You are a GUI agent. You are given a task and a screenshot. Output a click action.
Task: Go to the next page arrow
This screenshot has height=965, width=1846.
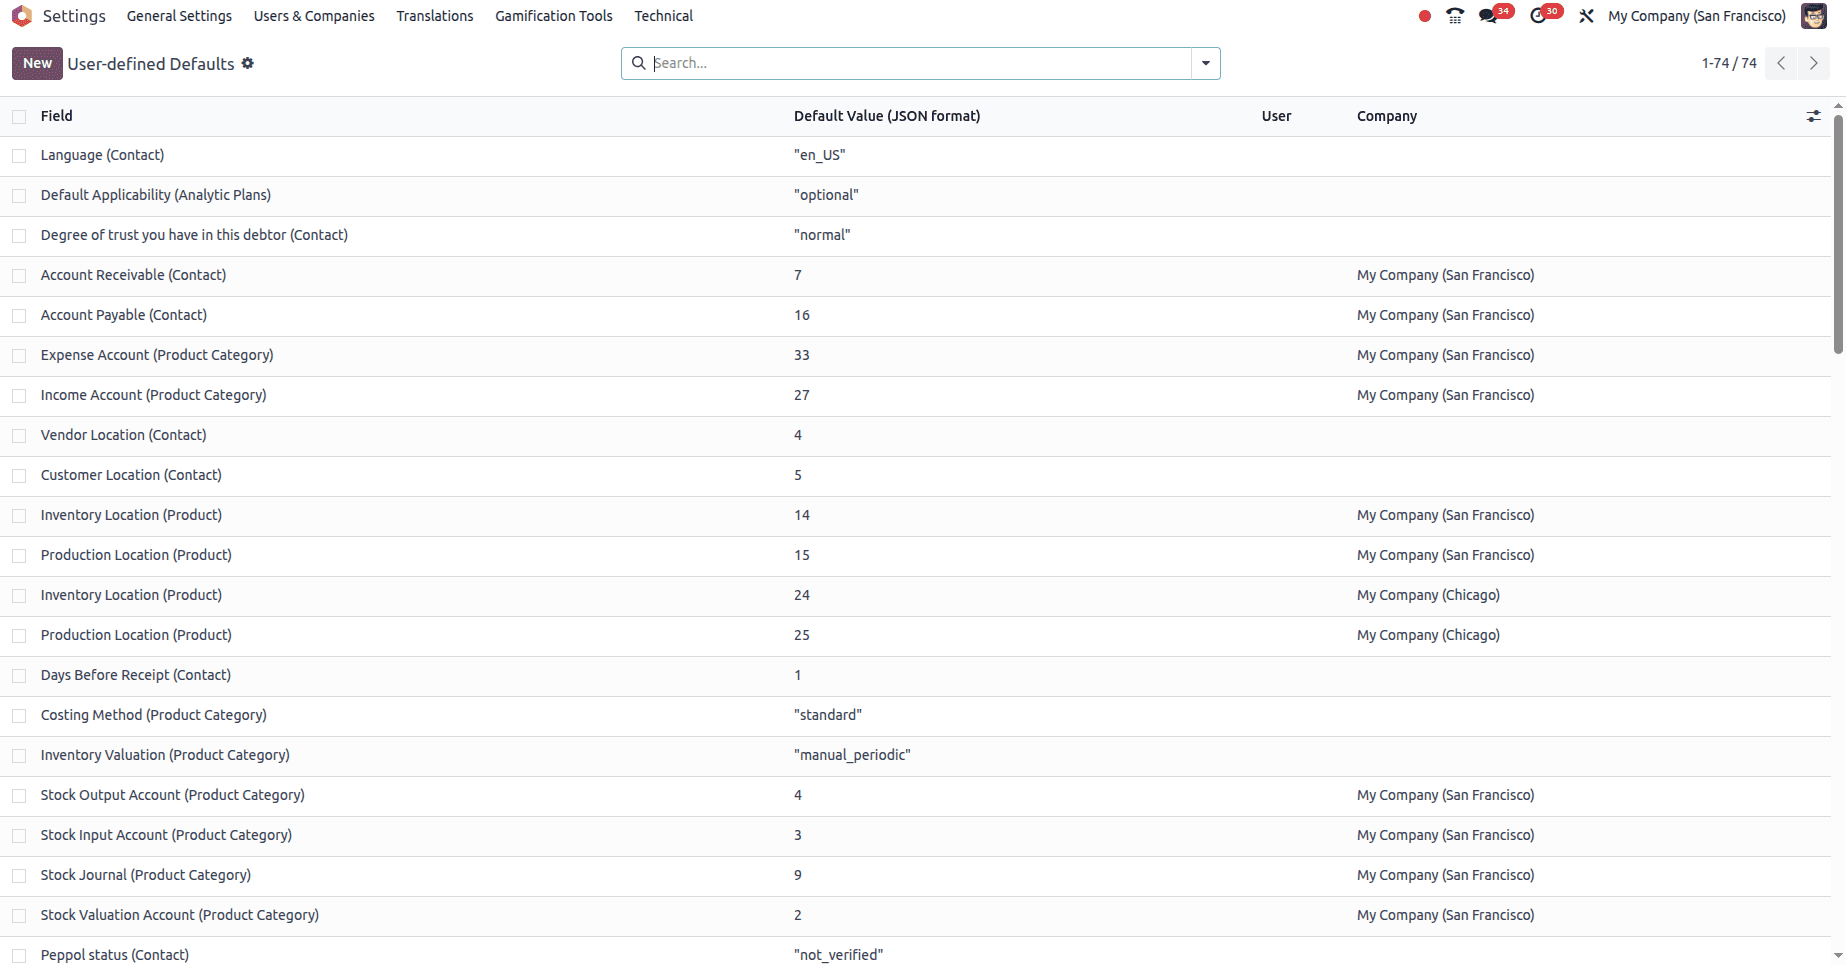click(1814, 63)
